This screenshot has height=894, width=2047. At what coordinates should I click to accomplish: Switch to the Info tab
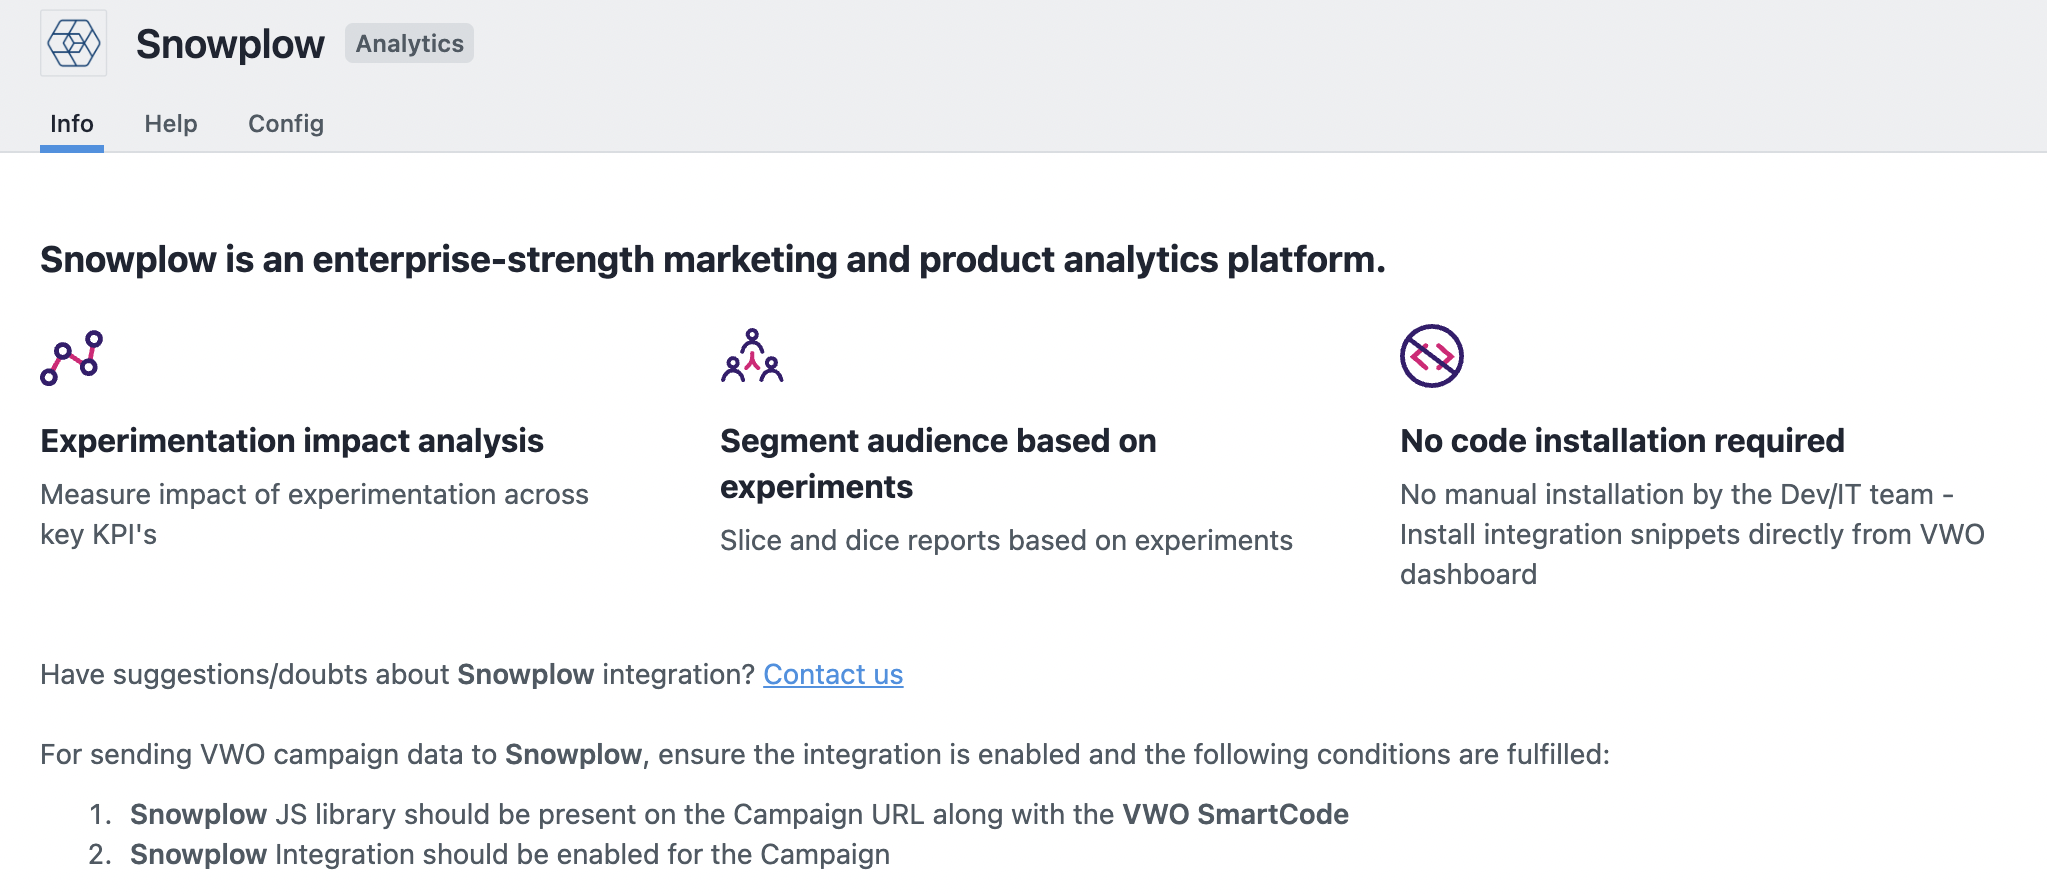(x=72, y=124)
